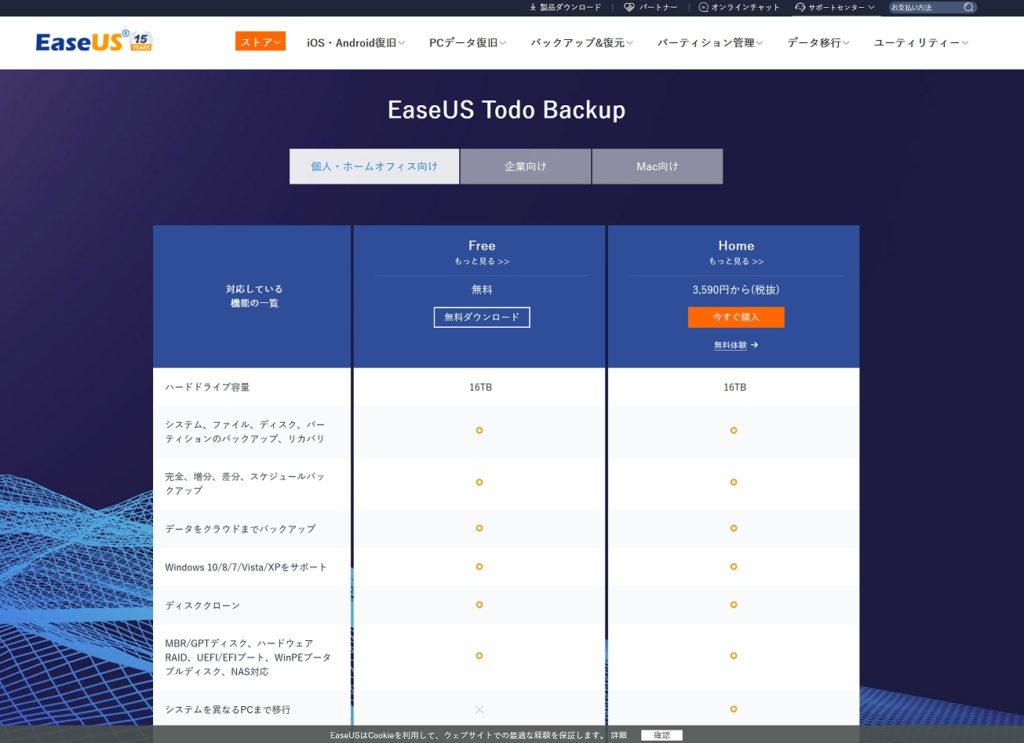Viewport: 1024px width, 743px height.
Task: Click the EaseUS Todo Backup page title
Action: point(506,110)
